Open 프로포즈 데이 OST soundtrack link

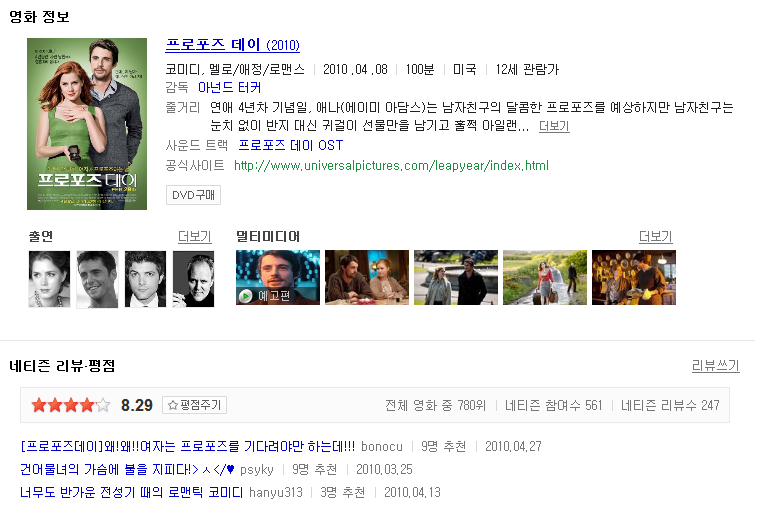click(290, 146)
